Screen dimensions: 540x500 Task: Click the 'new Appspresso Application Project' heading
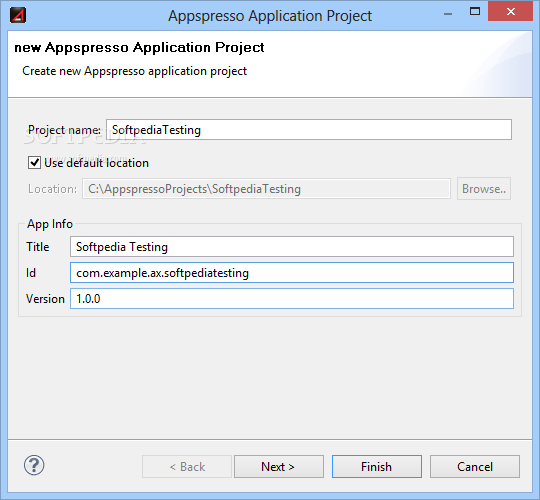[x=139, y=48]
